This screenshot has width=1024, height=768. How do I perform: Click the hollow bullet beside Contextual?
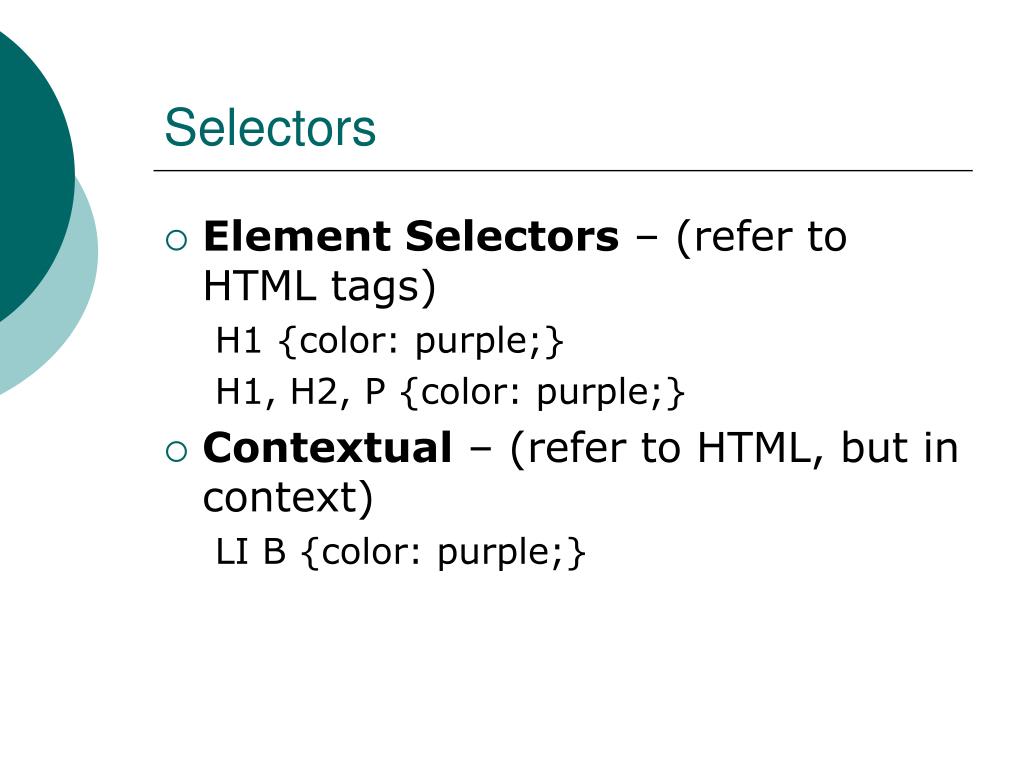pos(176,452)
